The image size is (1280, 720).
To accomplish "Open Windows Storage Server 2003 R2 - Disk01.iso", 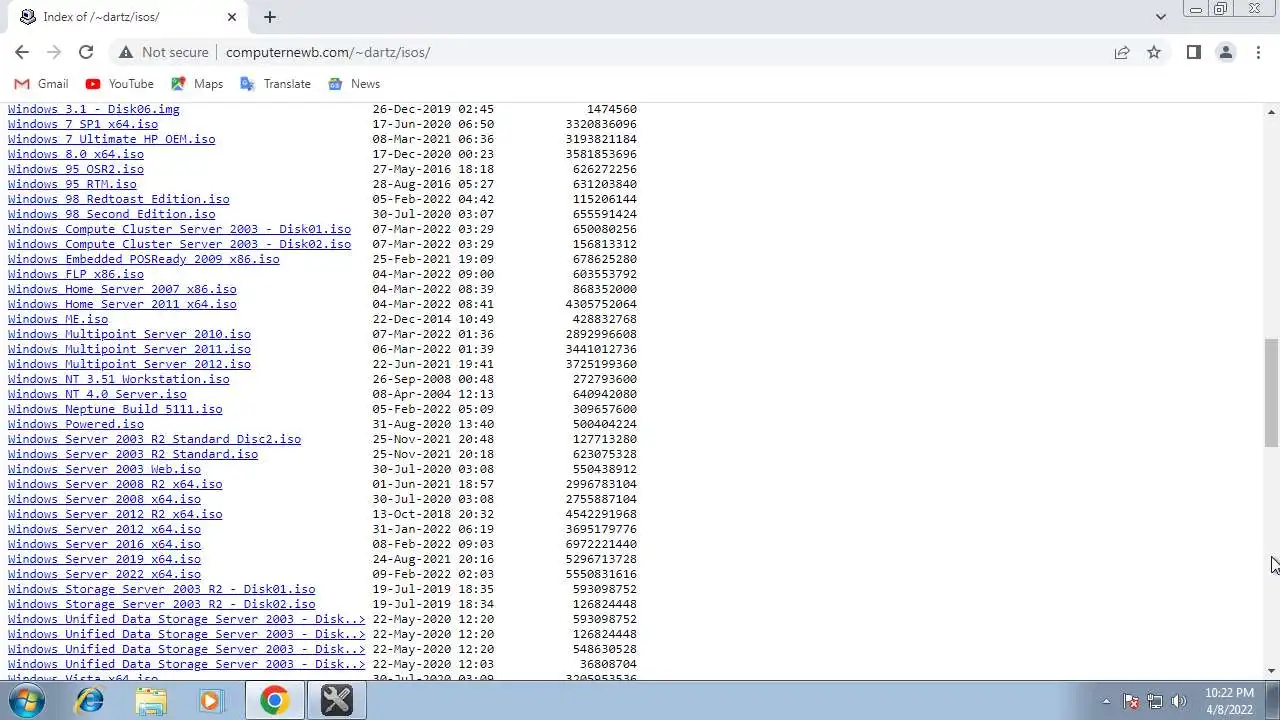I will tap(161, 589).
